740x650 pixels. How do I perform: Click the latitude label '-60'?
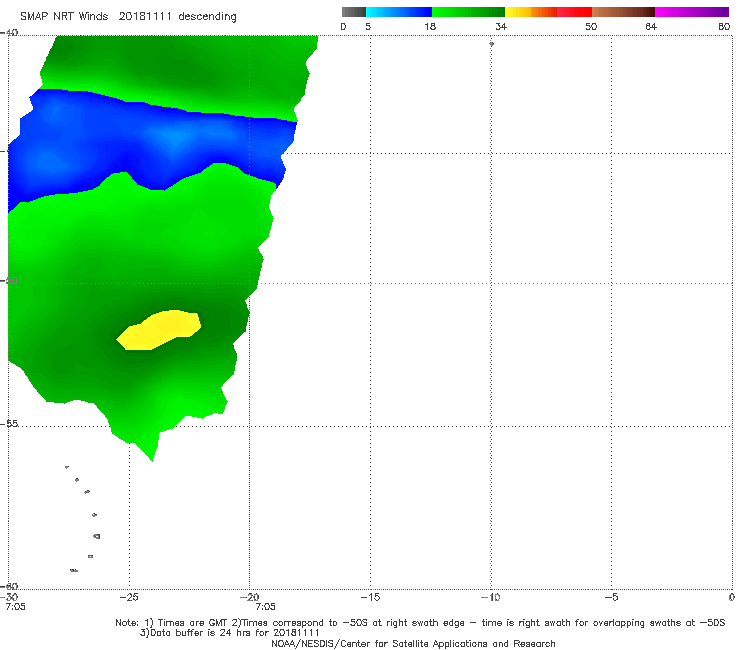pyautogui.click(x=9, y=586)
